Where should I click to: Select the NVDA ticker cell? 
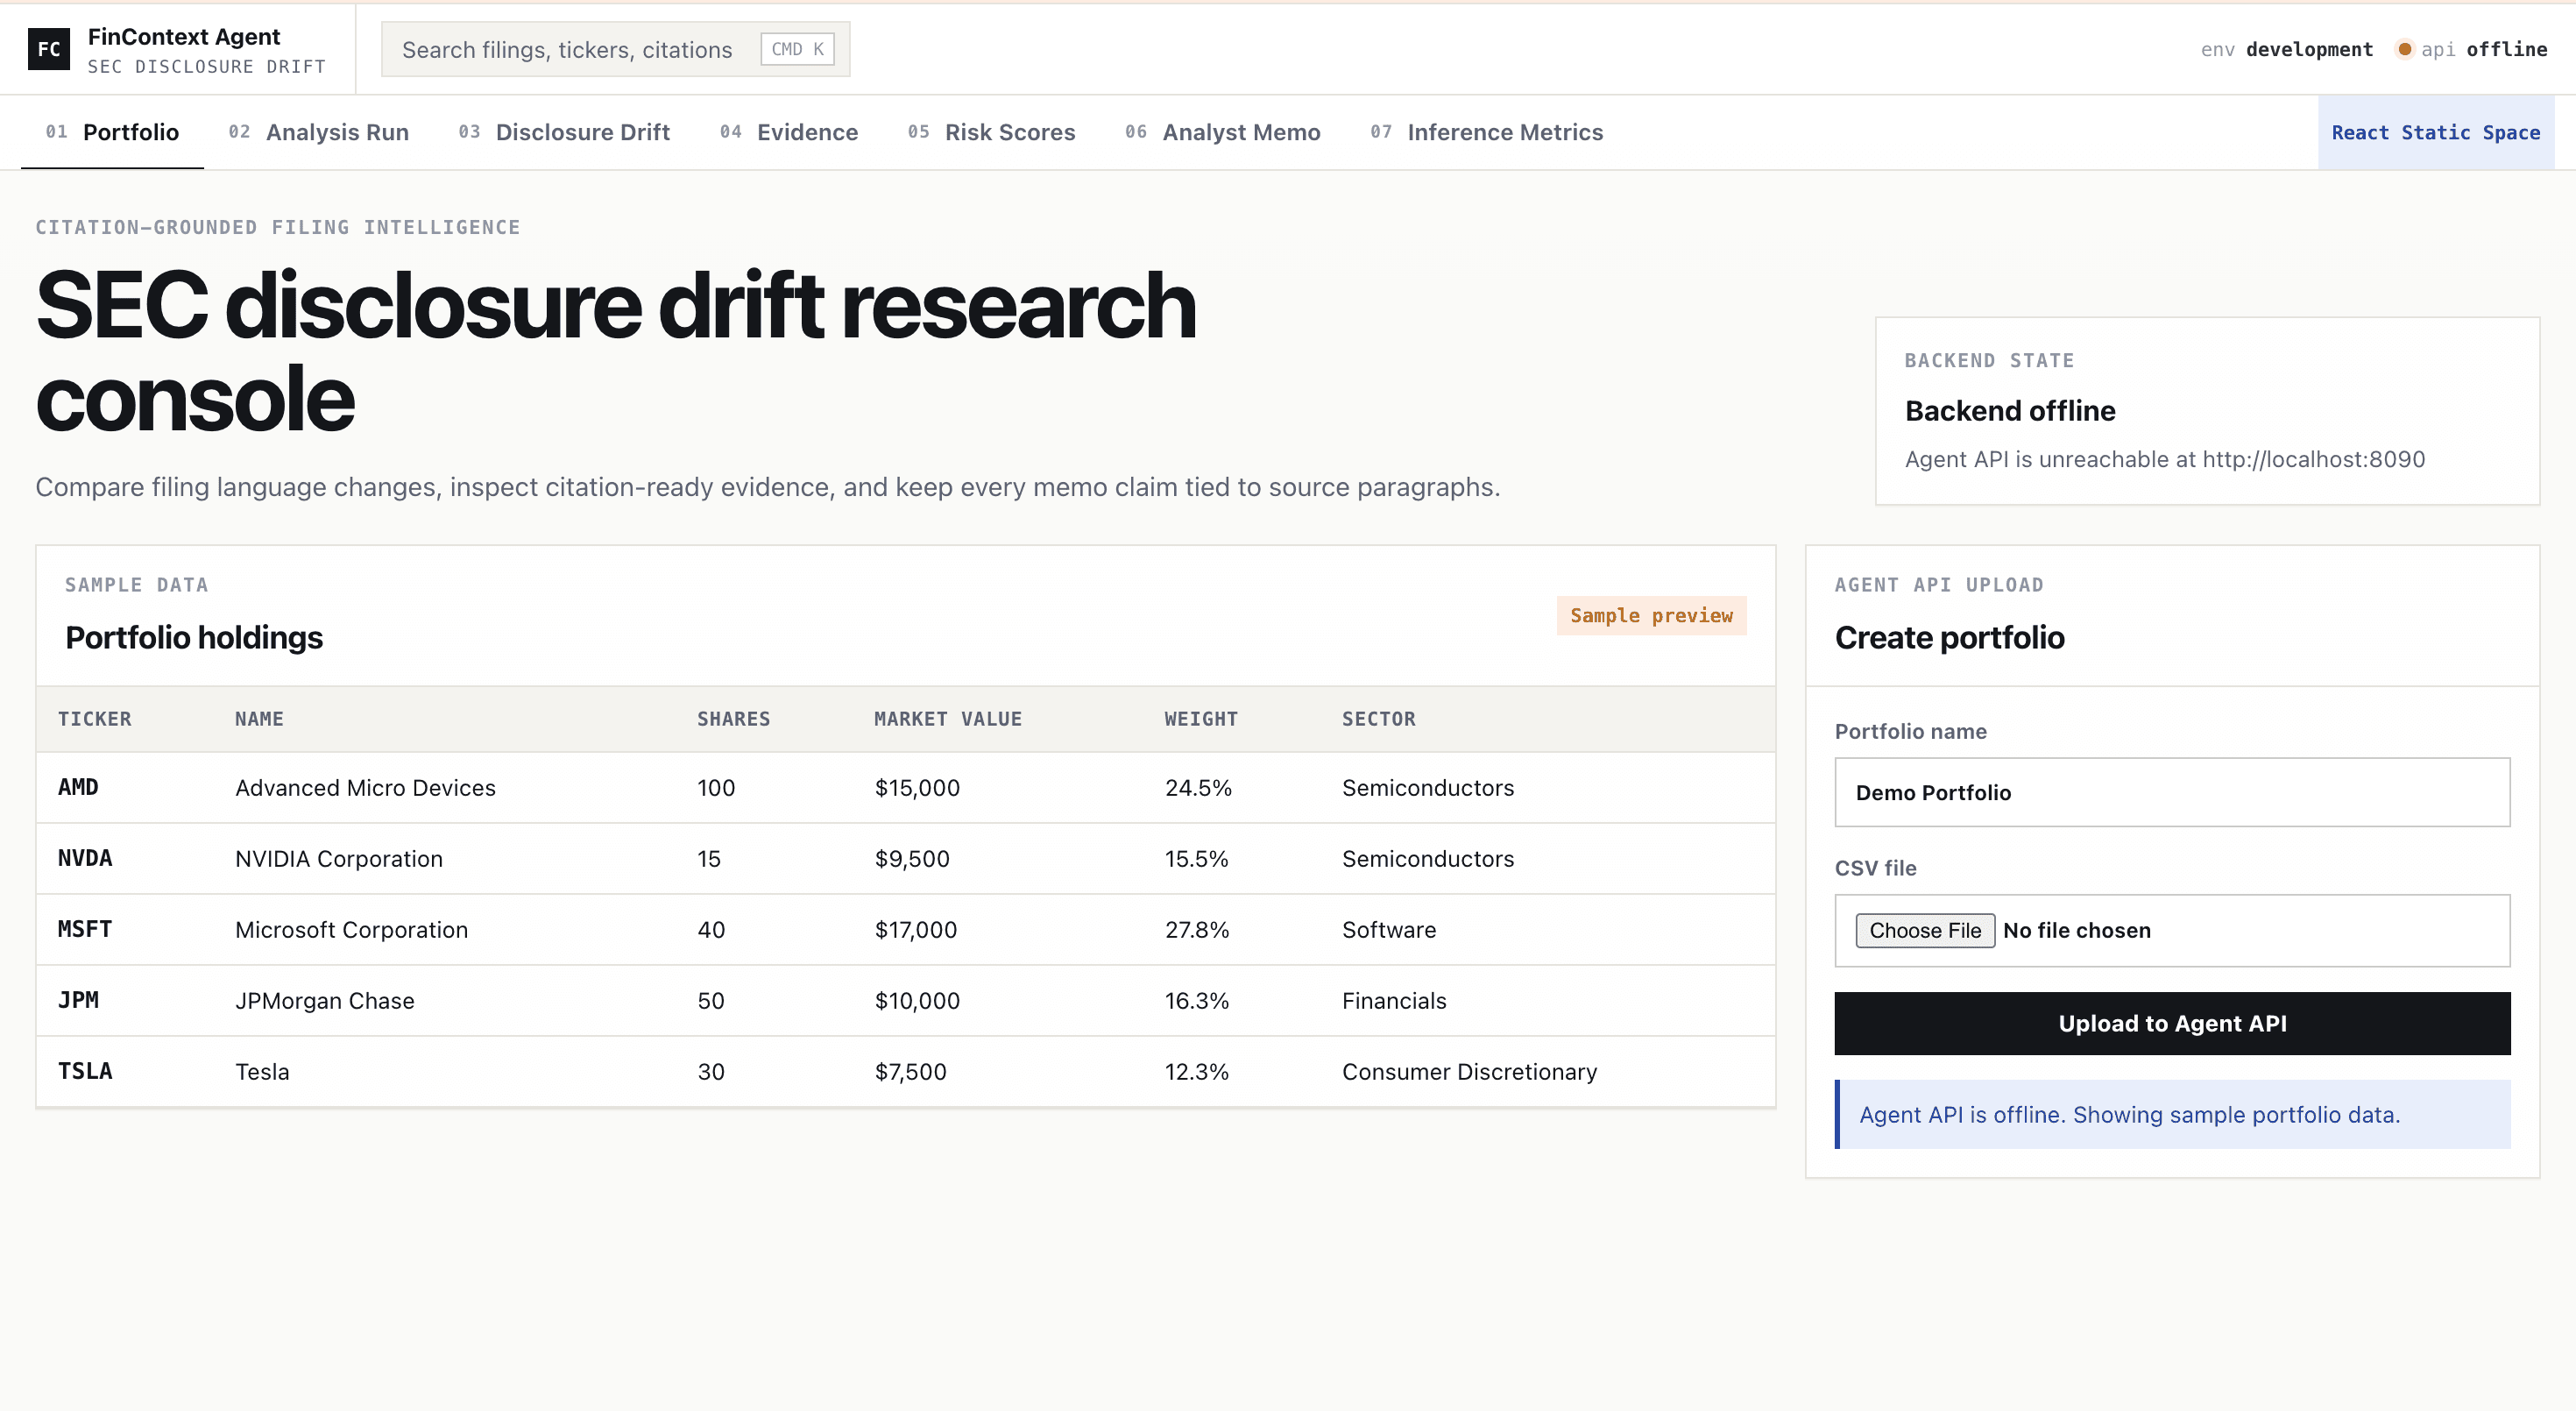pyautogui.click(x=85, y=858)
